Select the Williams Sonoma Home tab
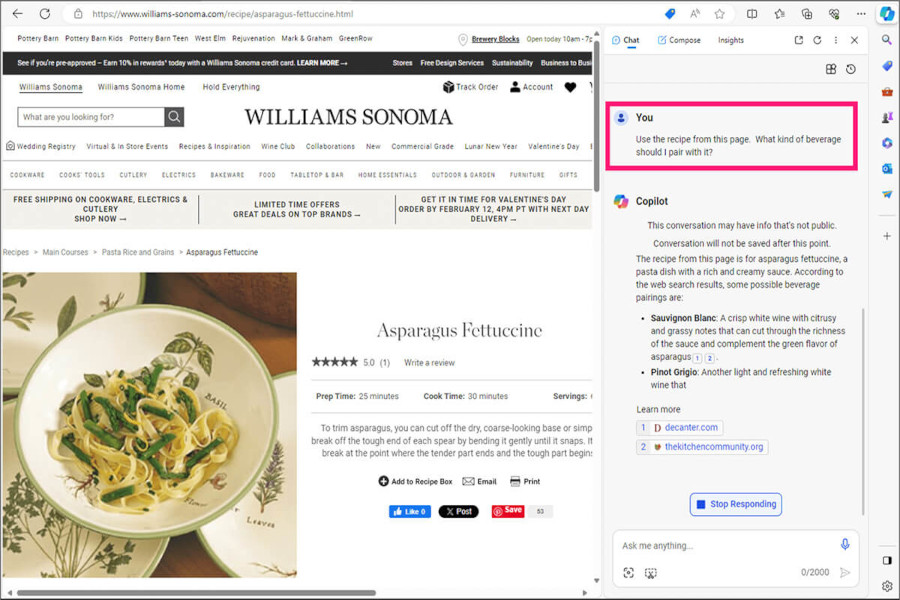Image resolution: width=900 pixels, height=600 pixels. [x=141, y=87]
